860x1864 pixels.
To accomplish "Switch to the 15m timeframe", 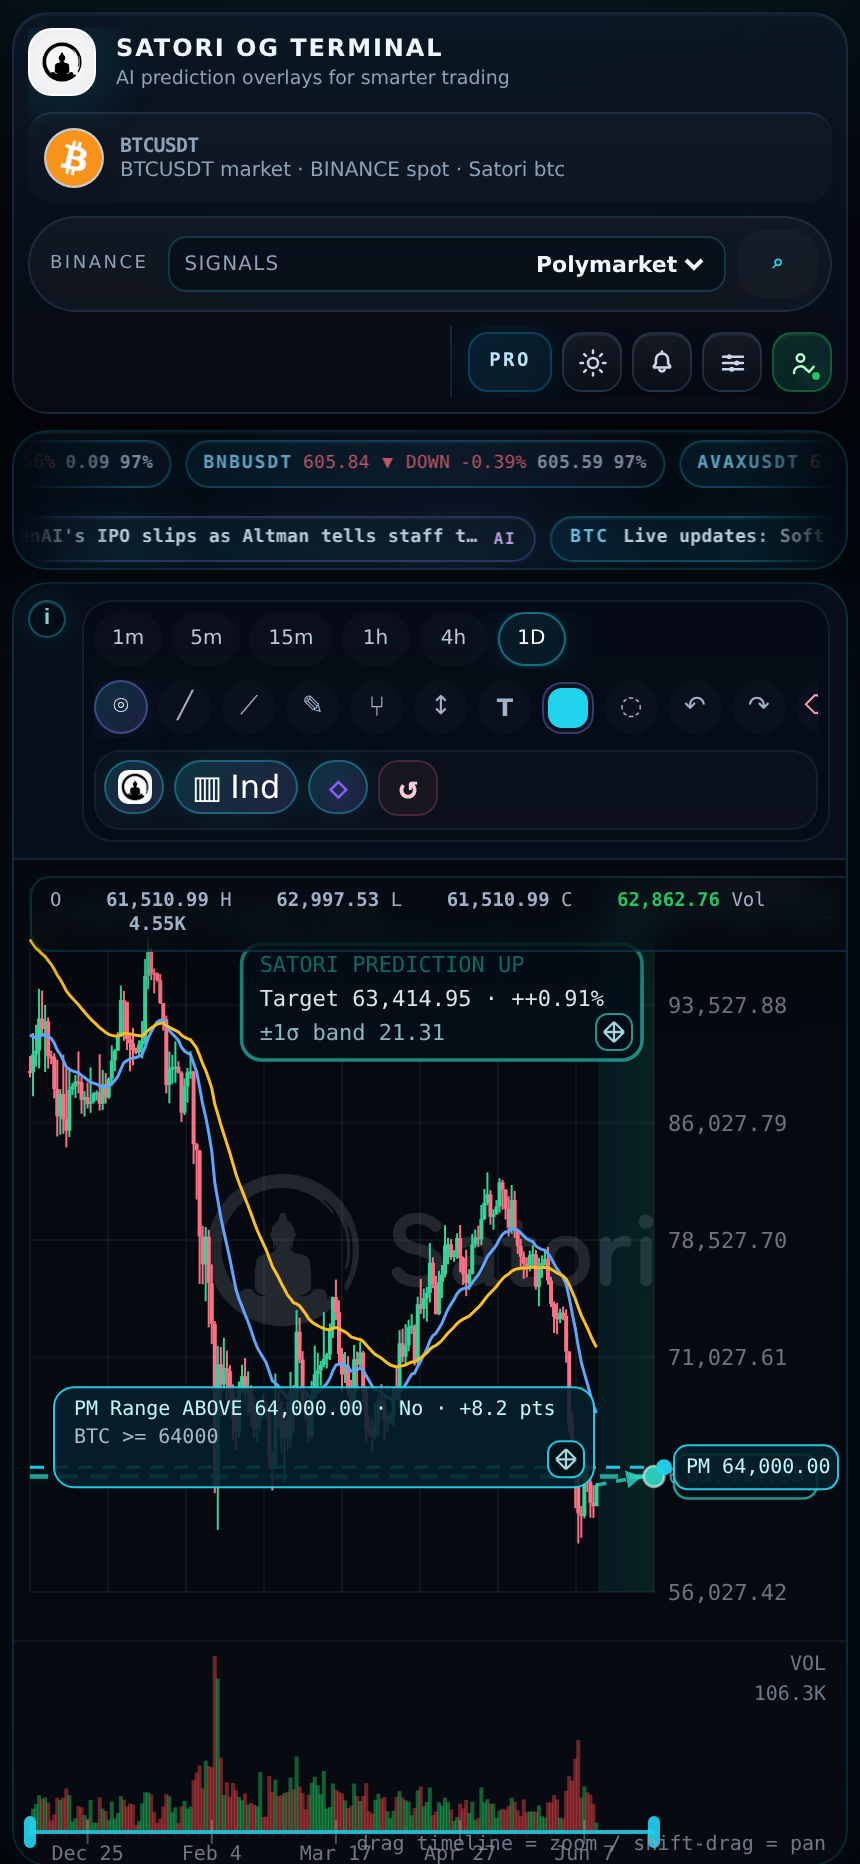I will pos(291,638).
